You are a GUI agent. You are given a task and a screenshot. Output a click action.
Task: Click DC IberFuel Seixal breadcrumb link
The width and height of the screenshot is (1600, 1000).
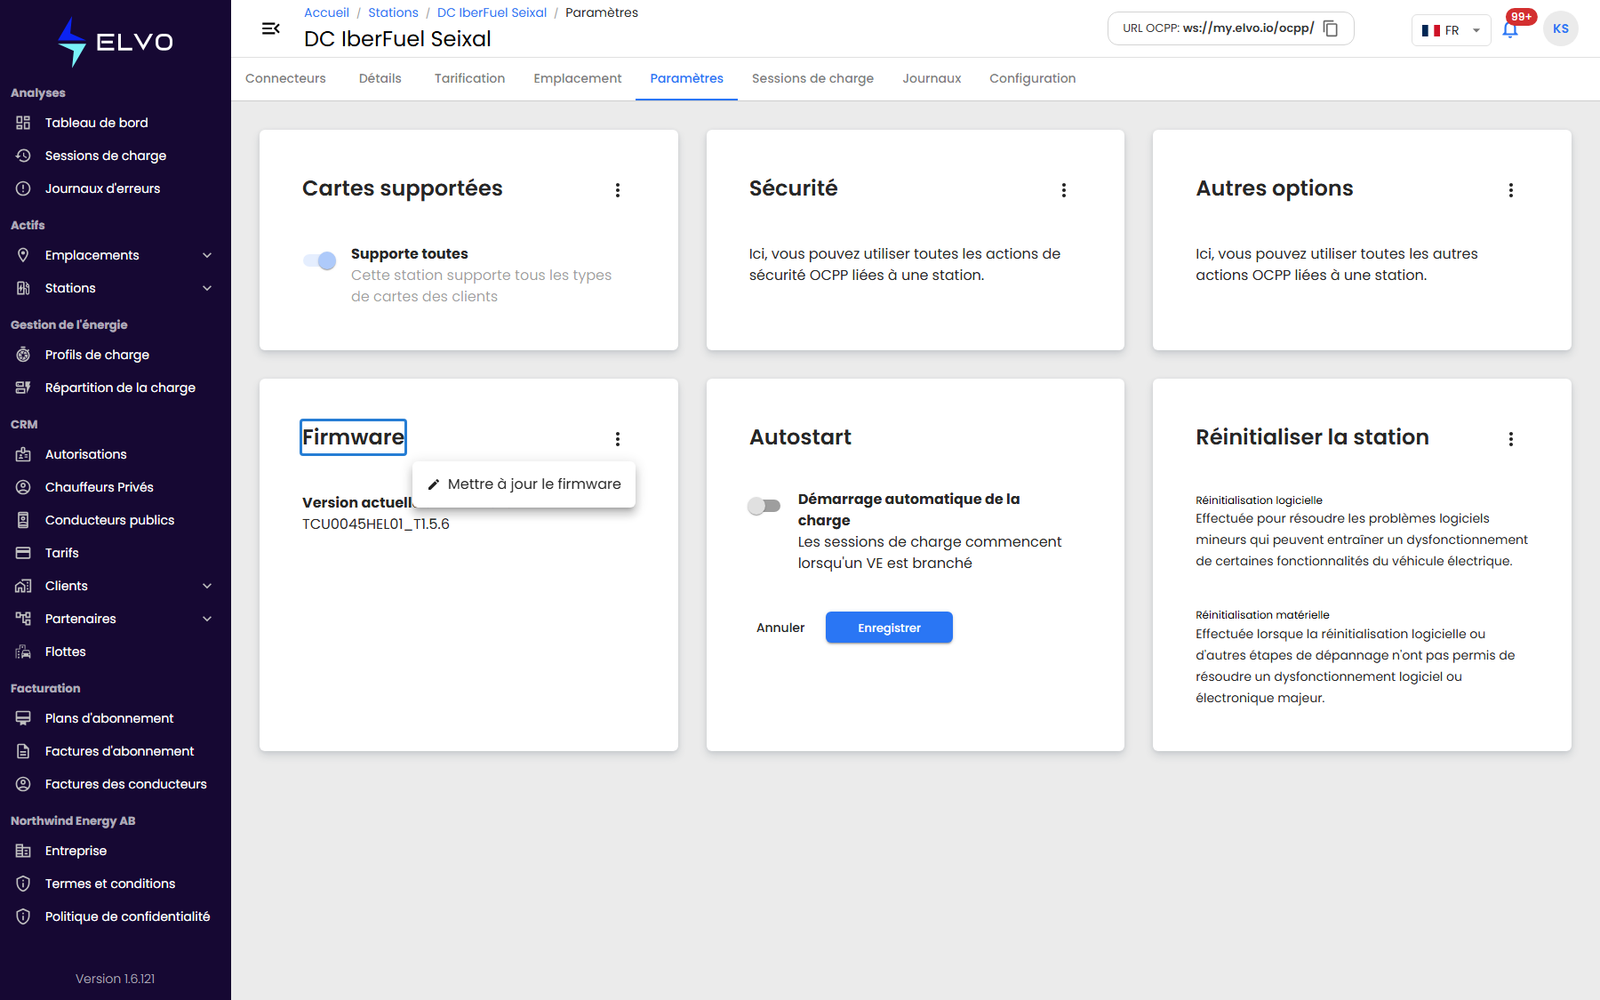492,13
